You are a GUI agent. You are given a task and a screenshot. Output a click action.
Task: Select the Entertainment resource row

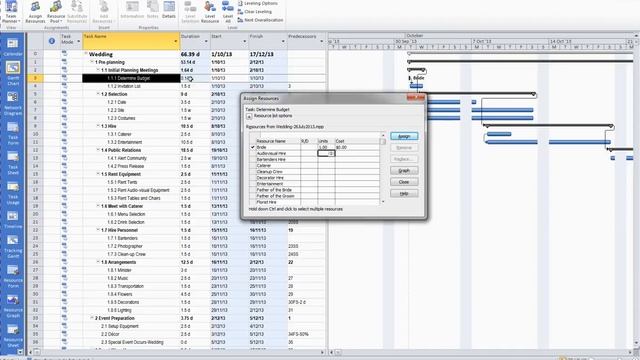point(314,184)
